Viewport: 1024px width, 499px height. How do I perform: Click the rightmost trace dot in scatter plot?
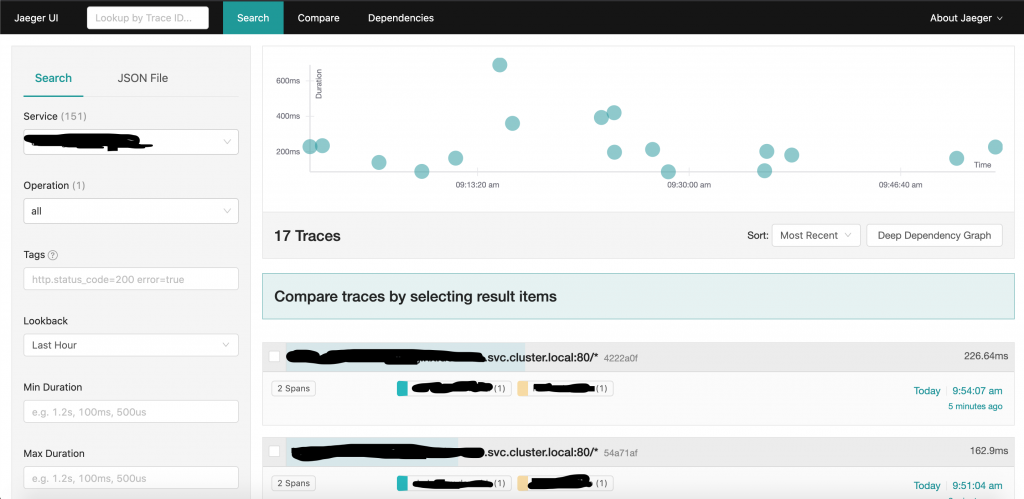tap(995, 147)
